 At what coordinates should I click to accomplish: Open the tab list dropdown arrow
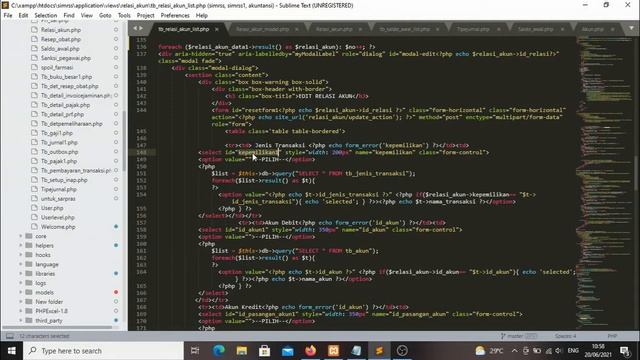(x=631, y=28)
